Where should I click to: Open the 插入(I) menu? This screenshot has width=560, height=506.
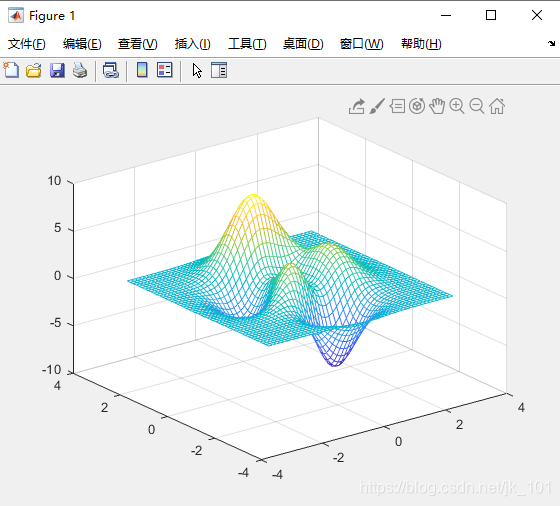coord(192,44)
